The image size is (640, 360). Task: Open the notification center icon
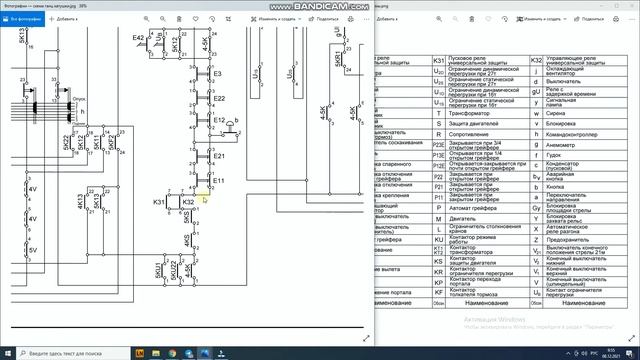tap(630, 353)
